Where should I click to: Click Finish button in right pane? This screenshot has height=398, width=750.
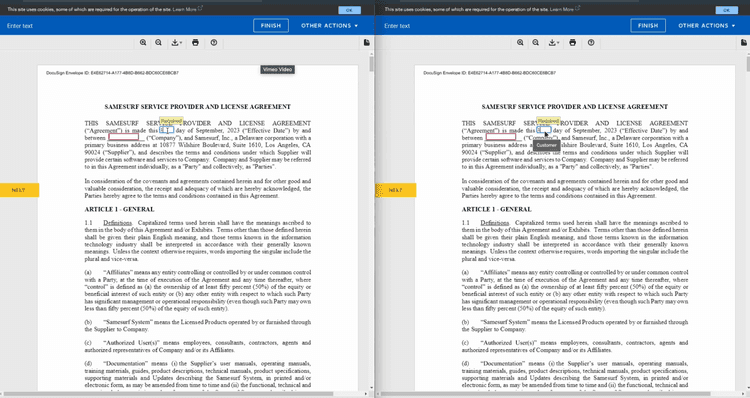648,26
